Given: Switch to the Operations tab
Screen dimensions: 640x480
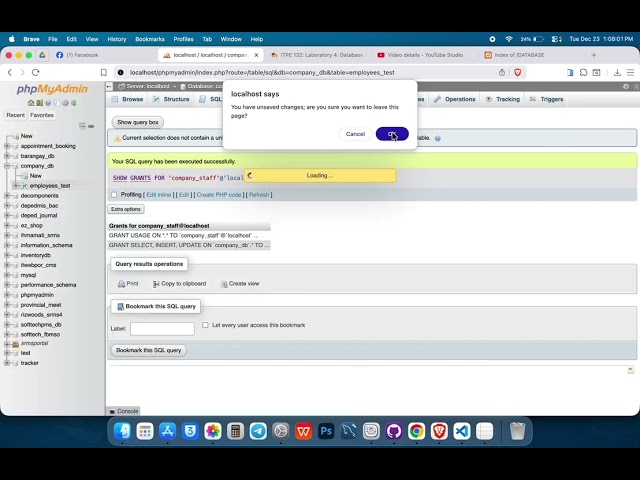Looking at the screenshot, I should [x=455, y=99].
